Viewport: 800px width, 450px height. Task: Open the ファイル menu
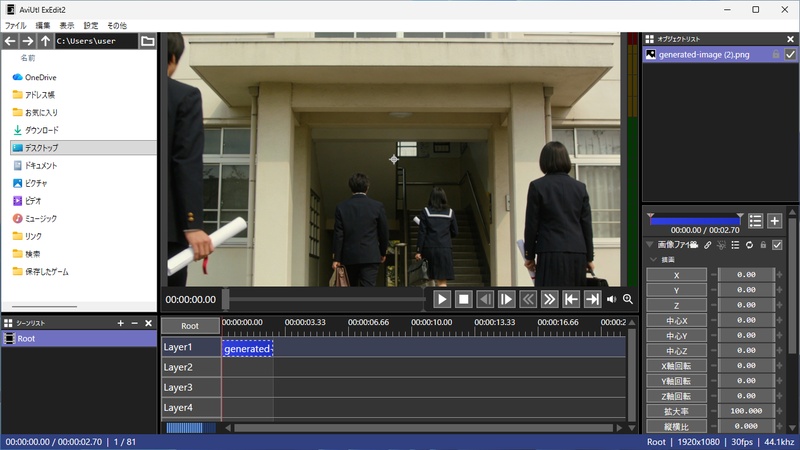point(16,24)
